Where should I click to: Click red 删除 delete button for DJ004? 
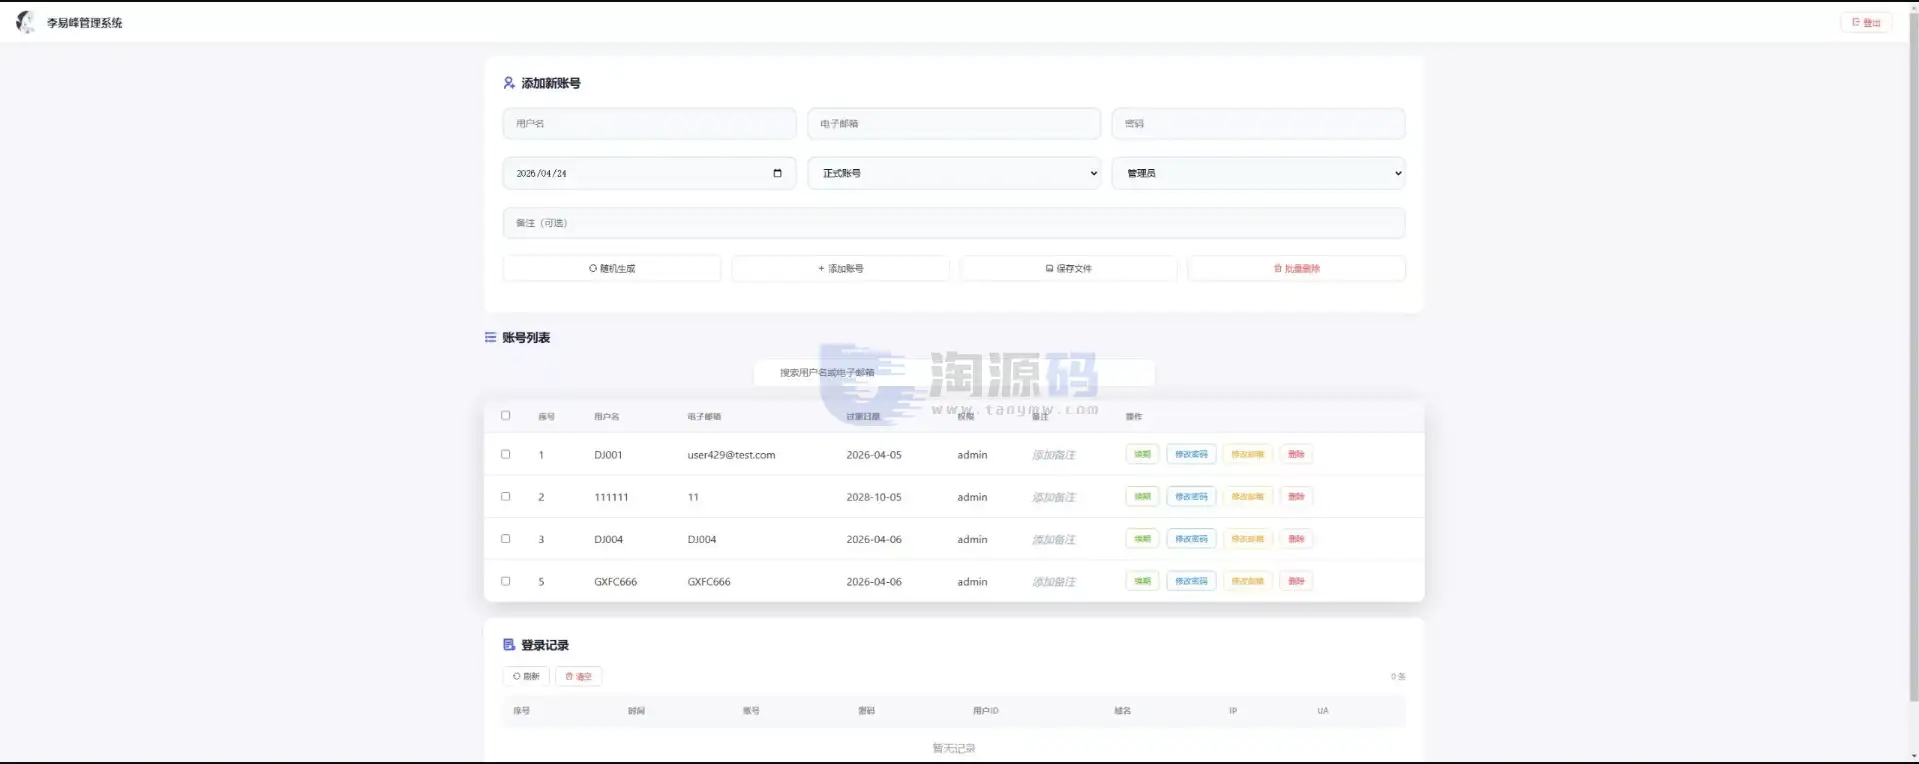pos(1296,539)
